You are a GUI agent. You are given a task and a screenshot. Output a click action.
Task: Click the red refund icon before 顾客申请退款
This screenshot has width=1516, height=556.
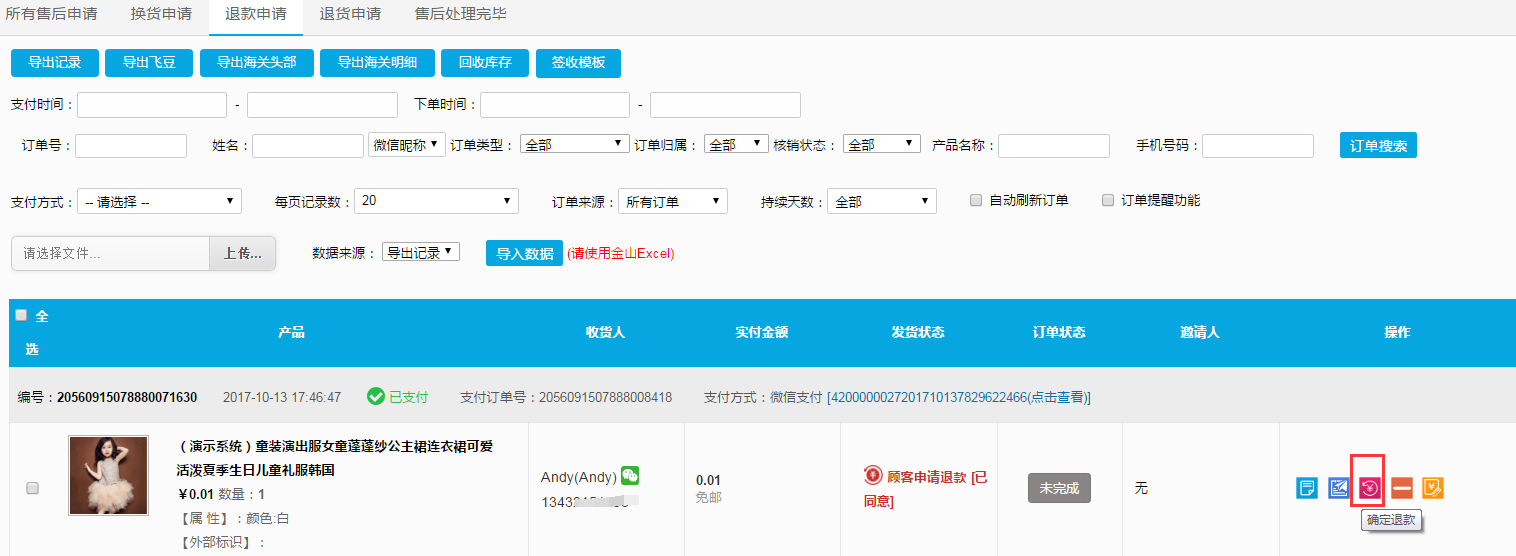[873, 476]
